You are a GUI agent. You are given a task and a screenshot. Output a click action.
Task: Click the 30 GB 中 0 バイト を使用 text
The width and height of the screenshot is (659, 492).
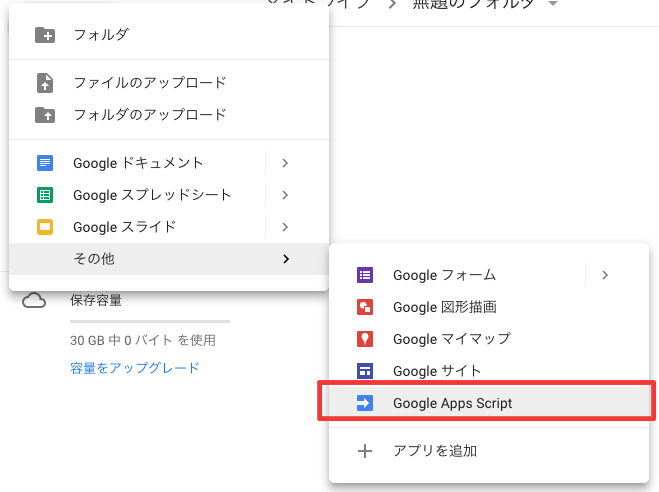[143, 340]
